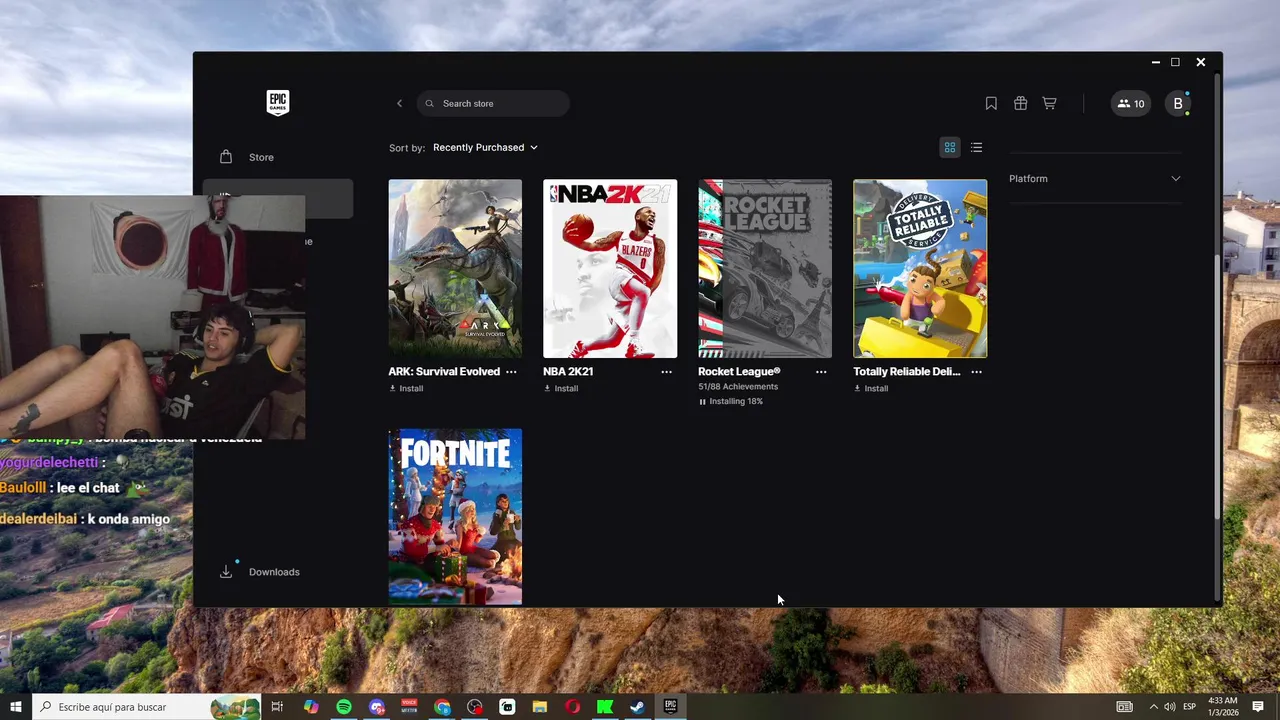Click the Rocket League® title text
The height and width of the screenshot is (720, 1280).
(x=739, y=371)
